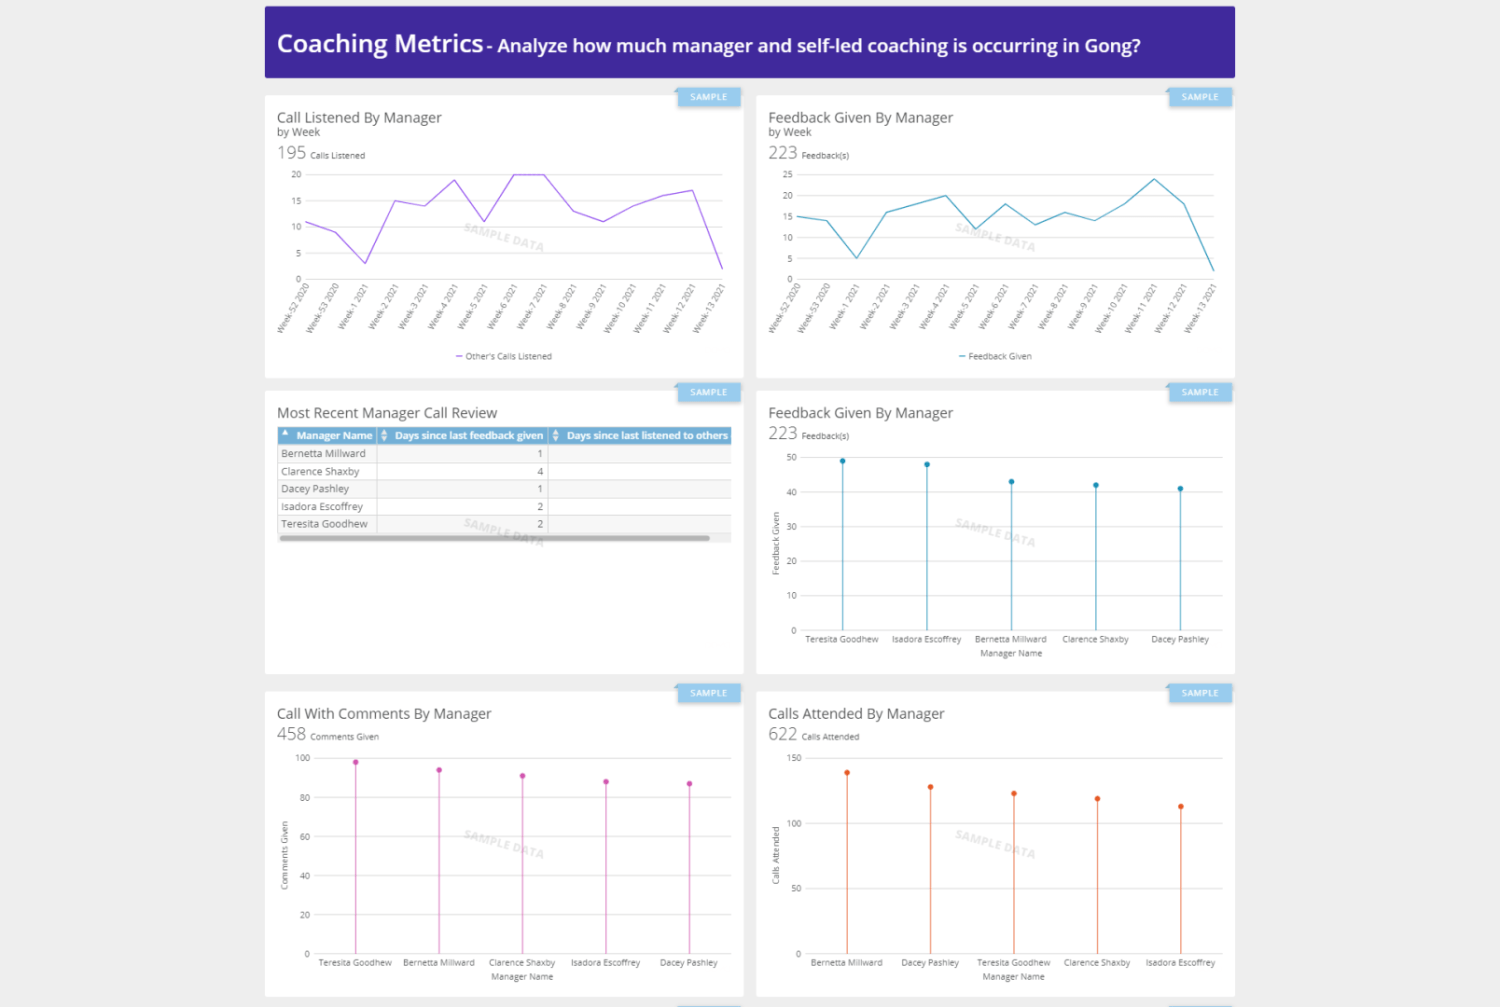
Task: Click SAMPLE badge on Most Recent Manager Call Review
Action: 708,392
